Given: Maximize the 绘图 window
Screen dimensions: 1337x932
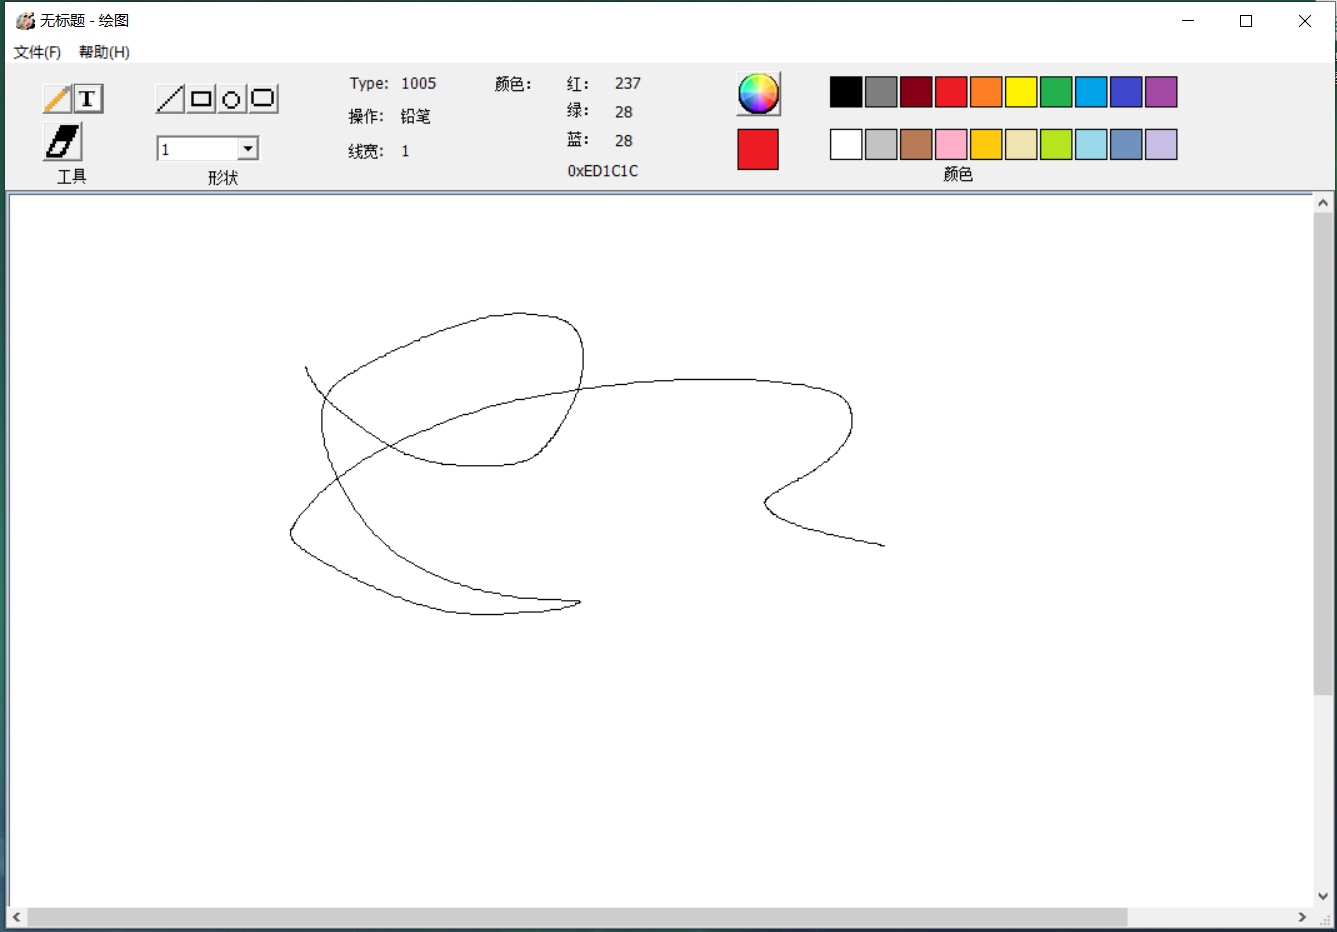Looking at the screenshot, I should point(1246,20).
